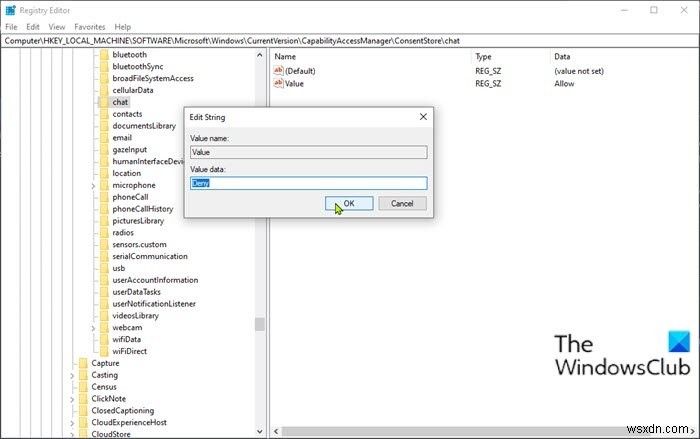Open the File menu
The height and width of the screenshot is (439, 700).
click(x=11, y=27)
